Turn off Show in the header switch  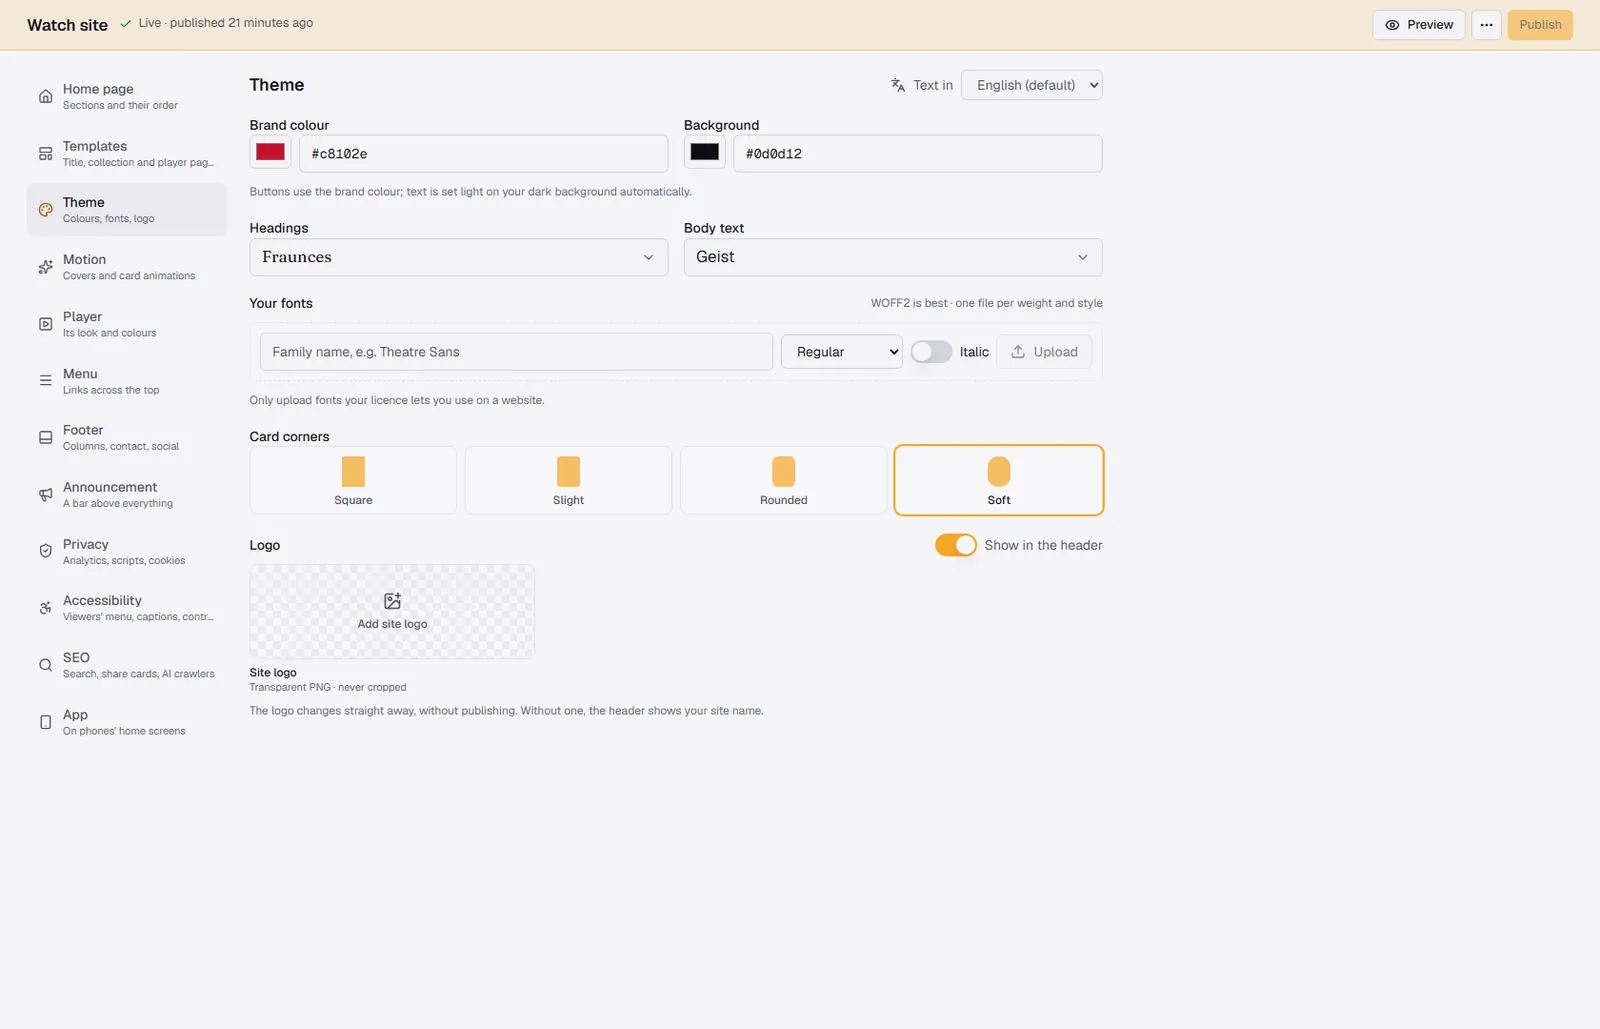(956, 545)
